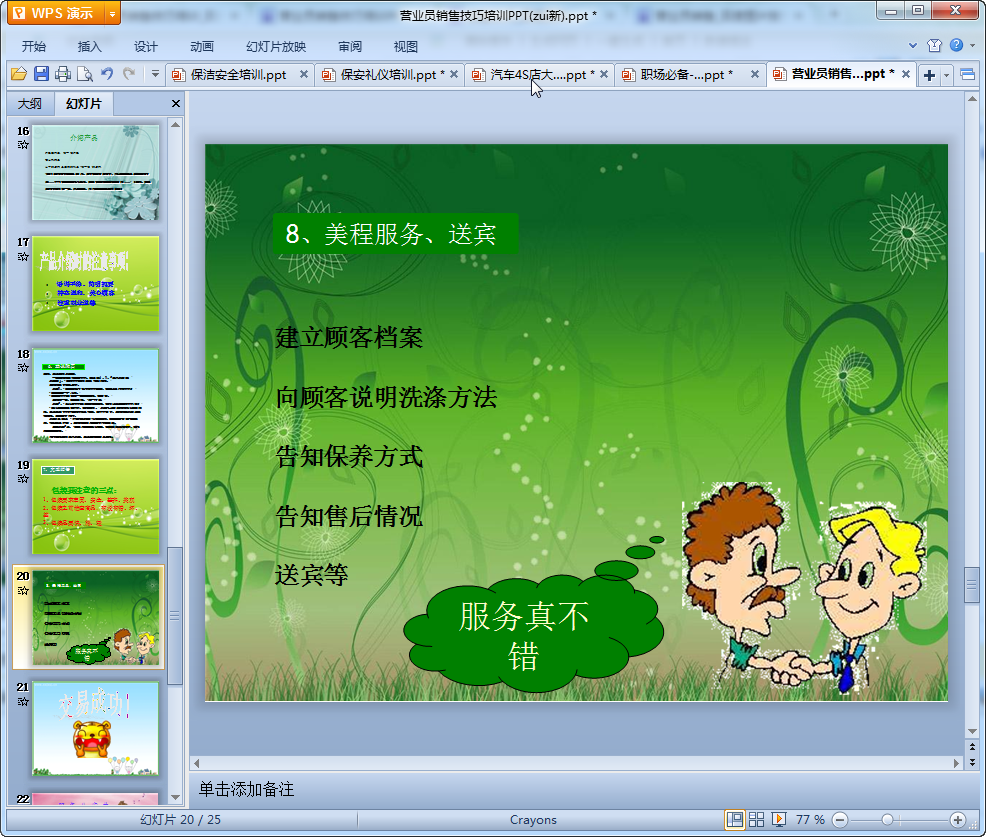Viewport: 986px width, 837px height.
Task: Expand the WPS 演示 dropdown arrow
Action: click(113, 13)
